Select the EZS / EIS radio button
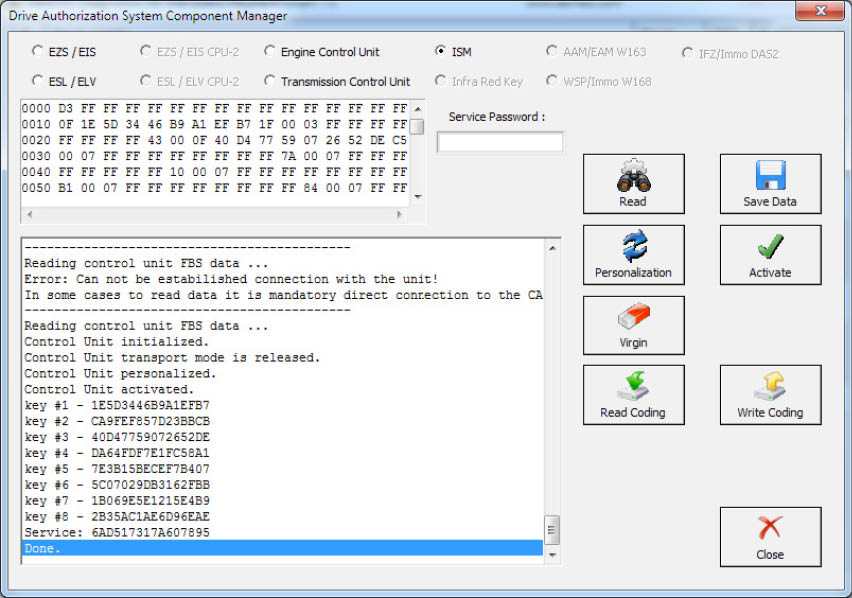 pyautogui.click(x=38, y=51)
